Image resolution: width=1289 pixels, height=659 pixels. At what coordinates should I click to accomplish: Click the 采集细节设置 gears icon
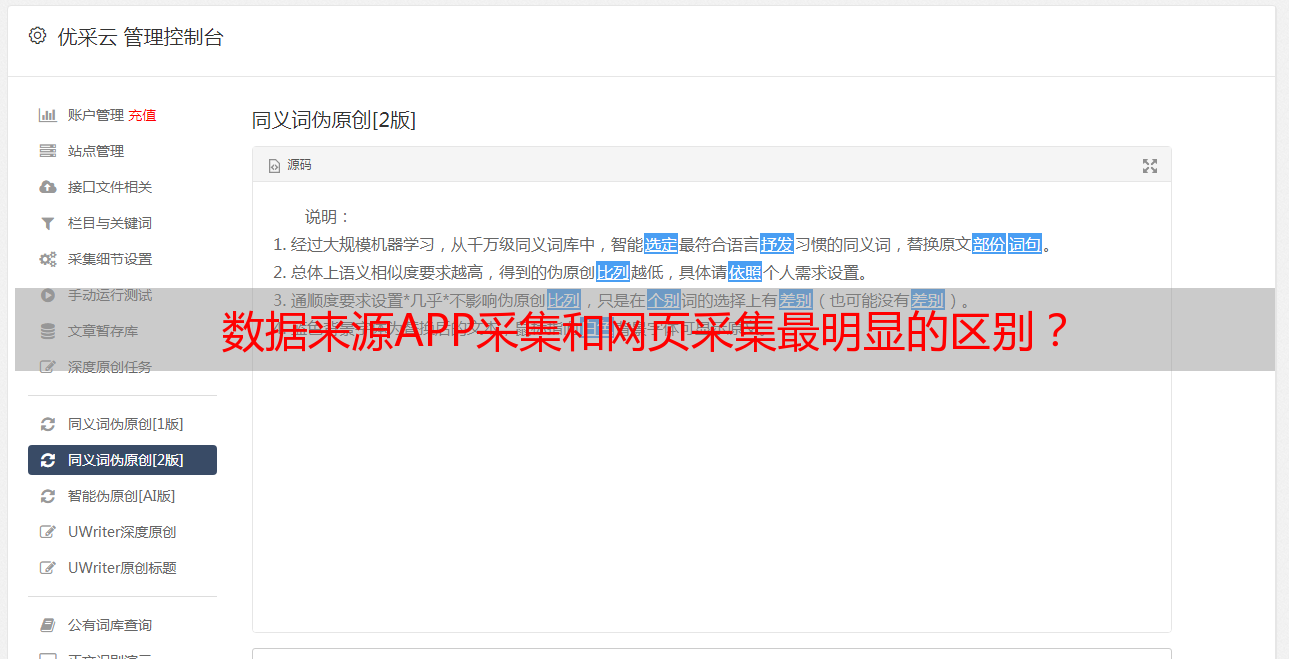point(47,259)
